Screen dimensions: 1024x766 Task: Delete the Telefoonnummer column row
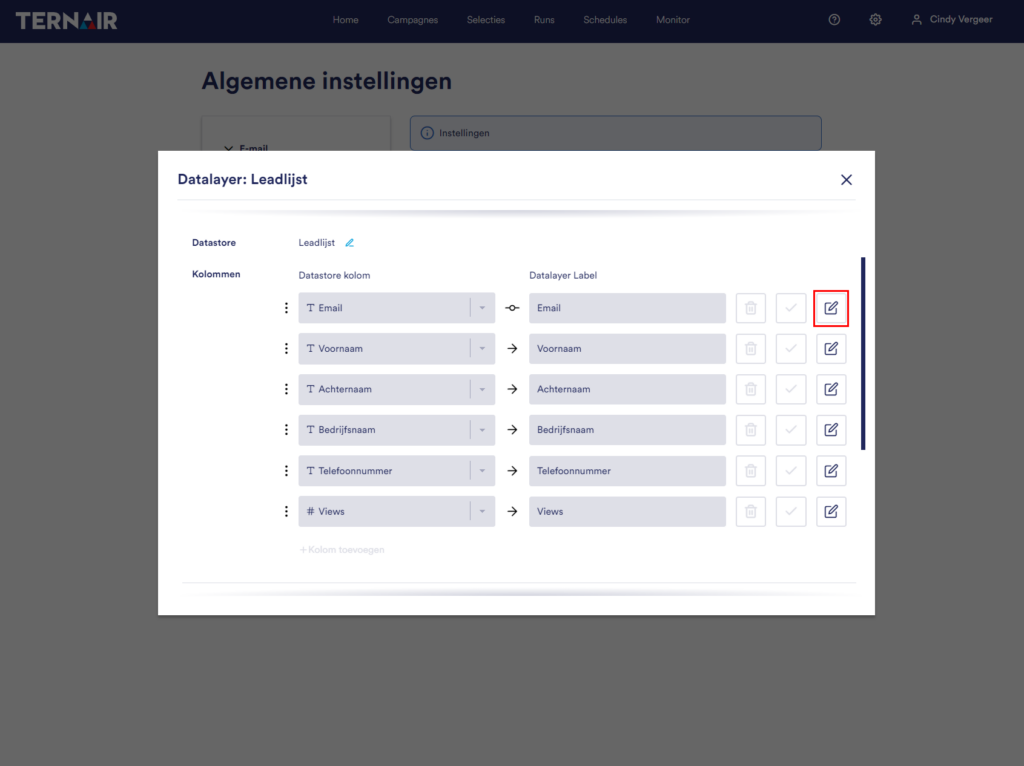tap(750, 471)
